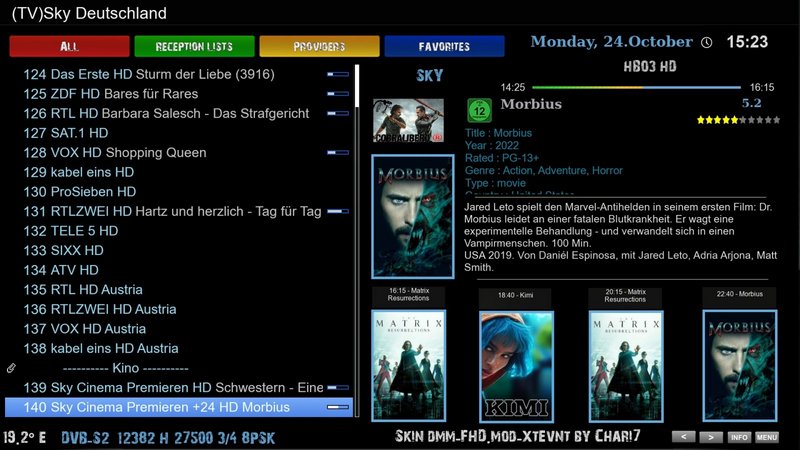Click the 15:23 clock time
Viewport: 800px width, 450px height.
tap(747, 42)
